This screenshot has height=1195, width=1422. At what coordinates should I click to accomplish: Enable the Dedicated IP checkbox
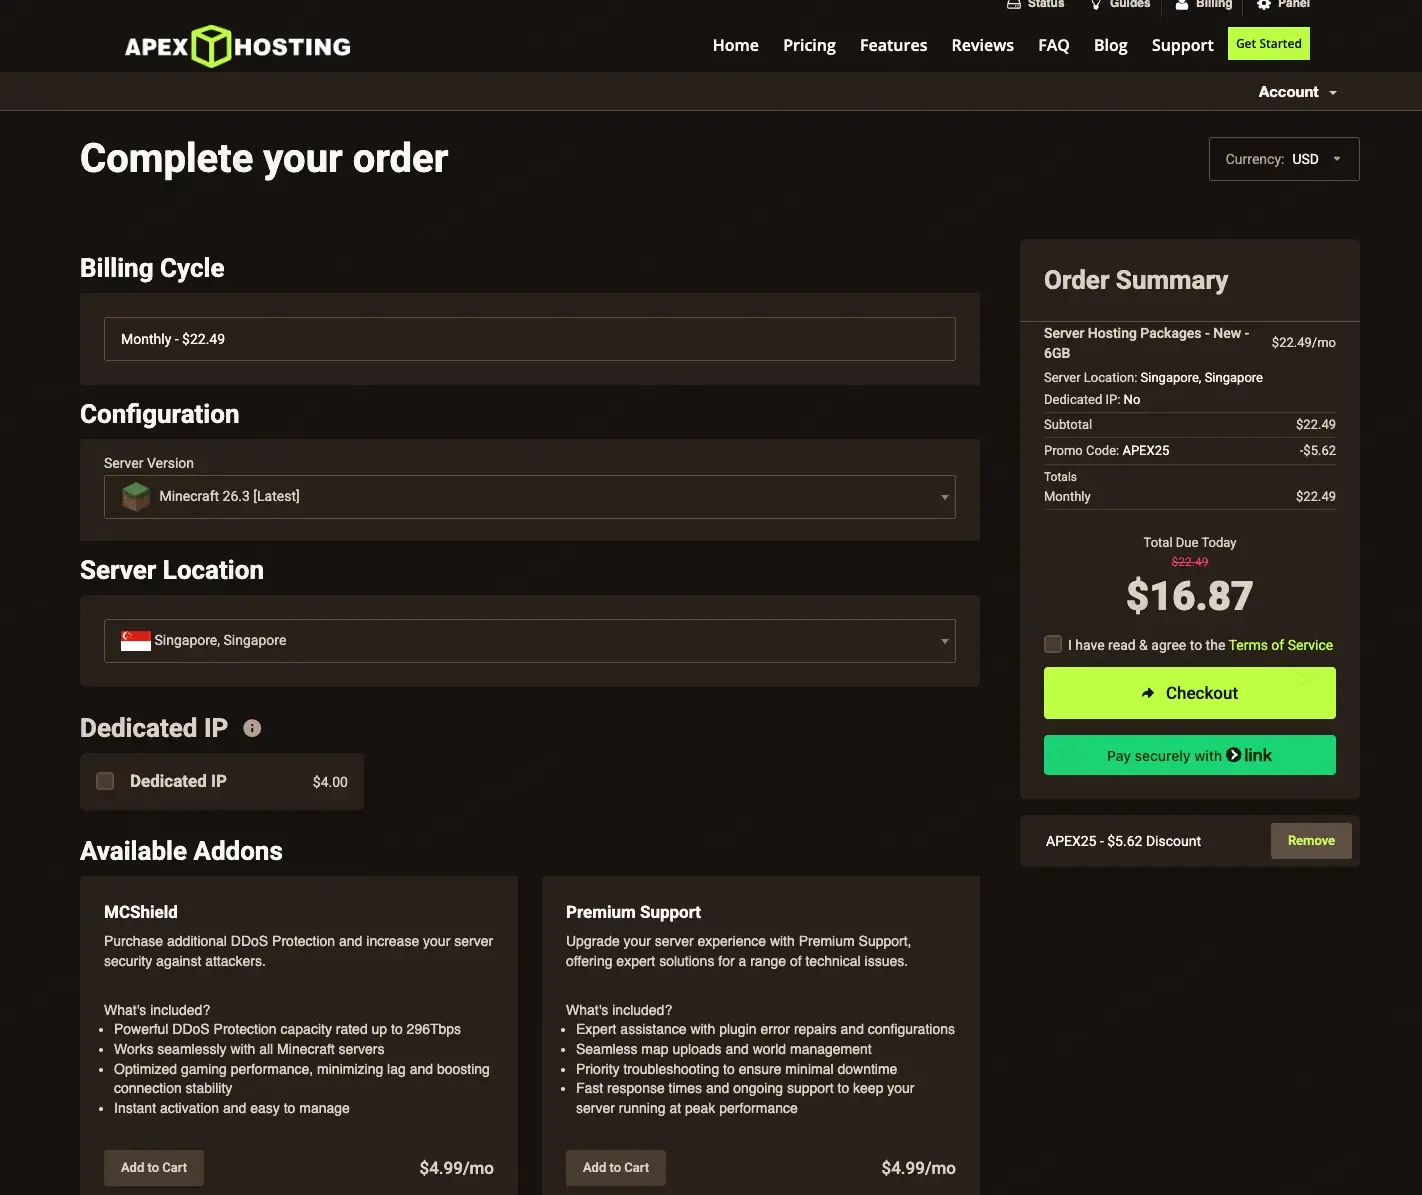tap(105, 781)
